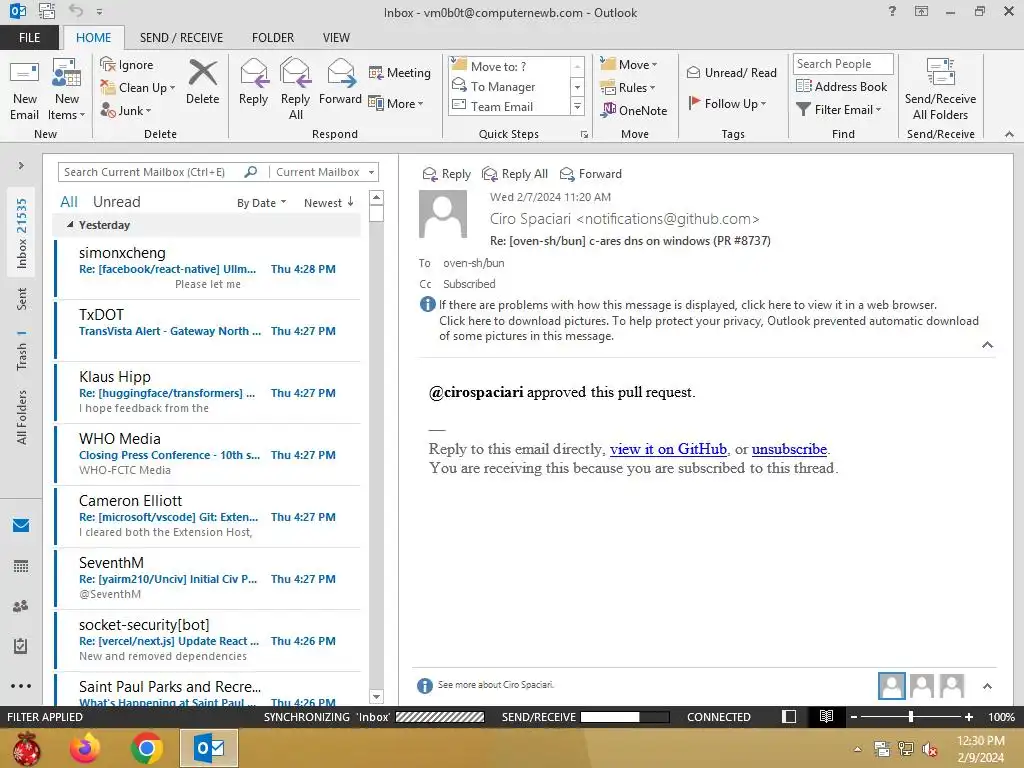
Task: Click Forward in the reading pane
Action: (x=591, y=174)
